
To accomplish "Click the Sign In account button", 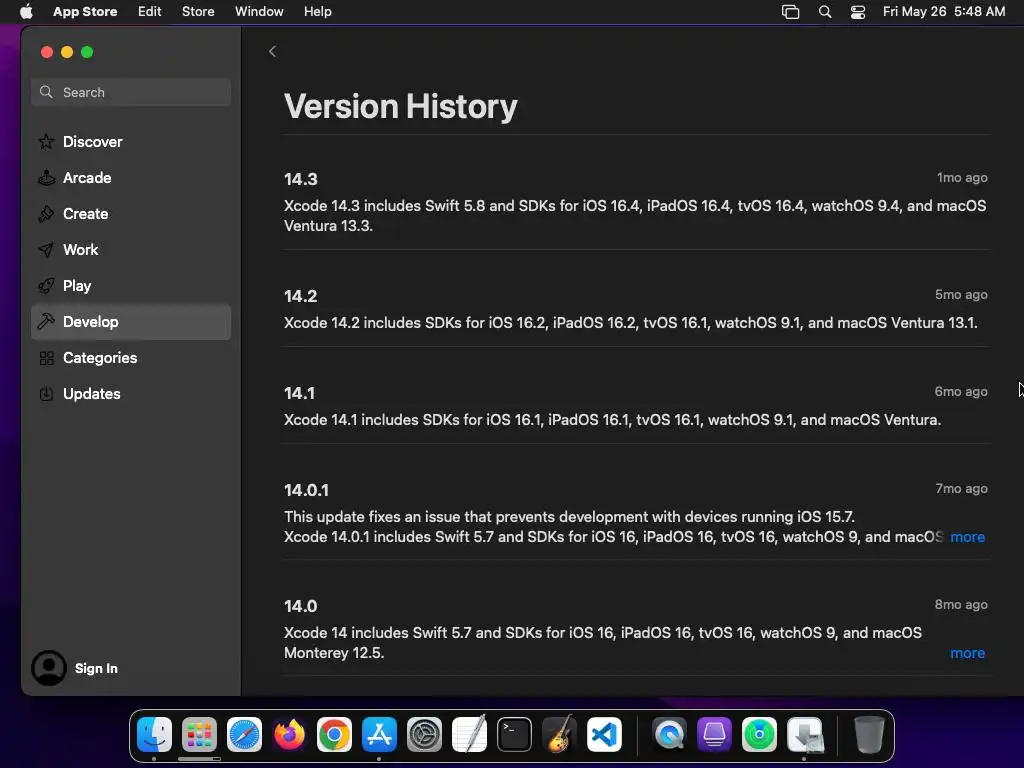I will pyautogui.click(x=75, y=668).
